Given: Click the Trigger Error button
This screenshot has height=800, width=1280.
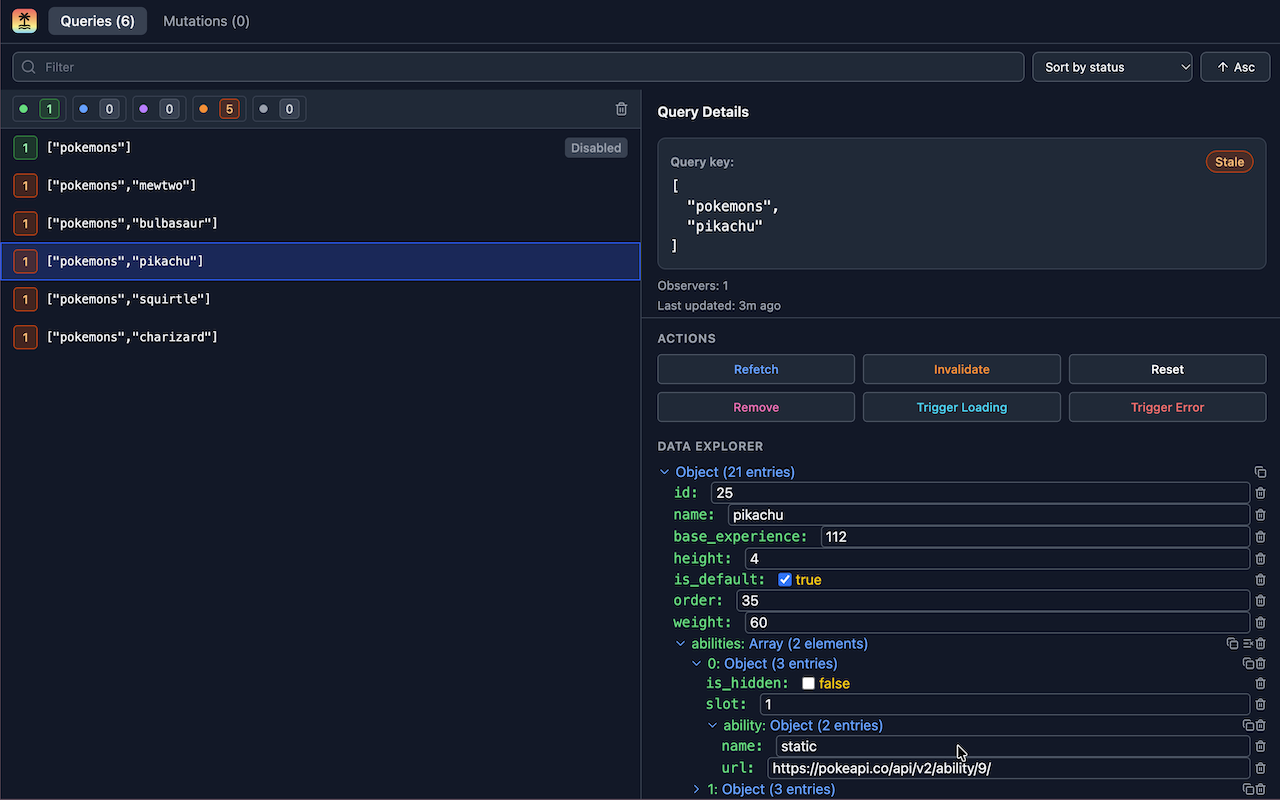Looking at the screenshot, I should click(x=1167, y=407).
